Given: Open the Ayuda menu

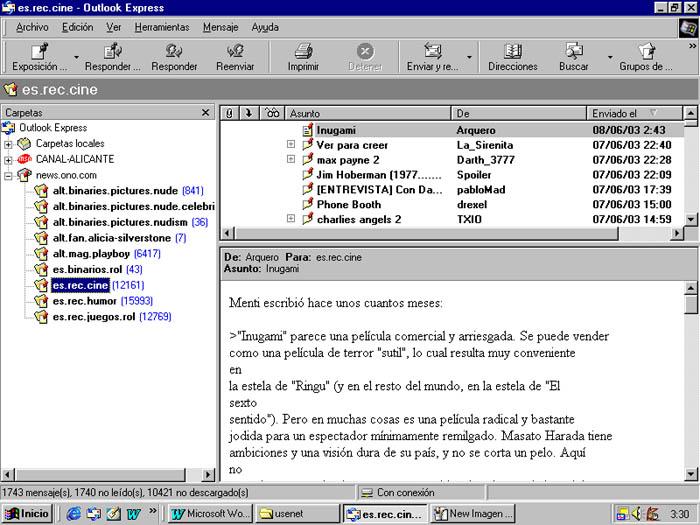Looking at the screenshot, I should coord(265,27).
